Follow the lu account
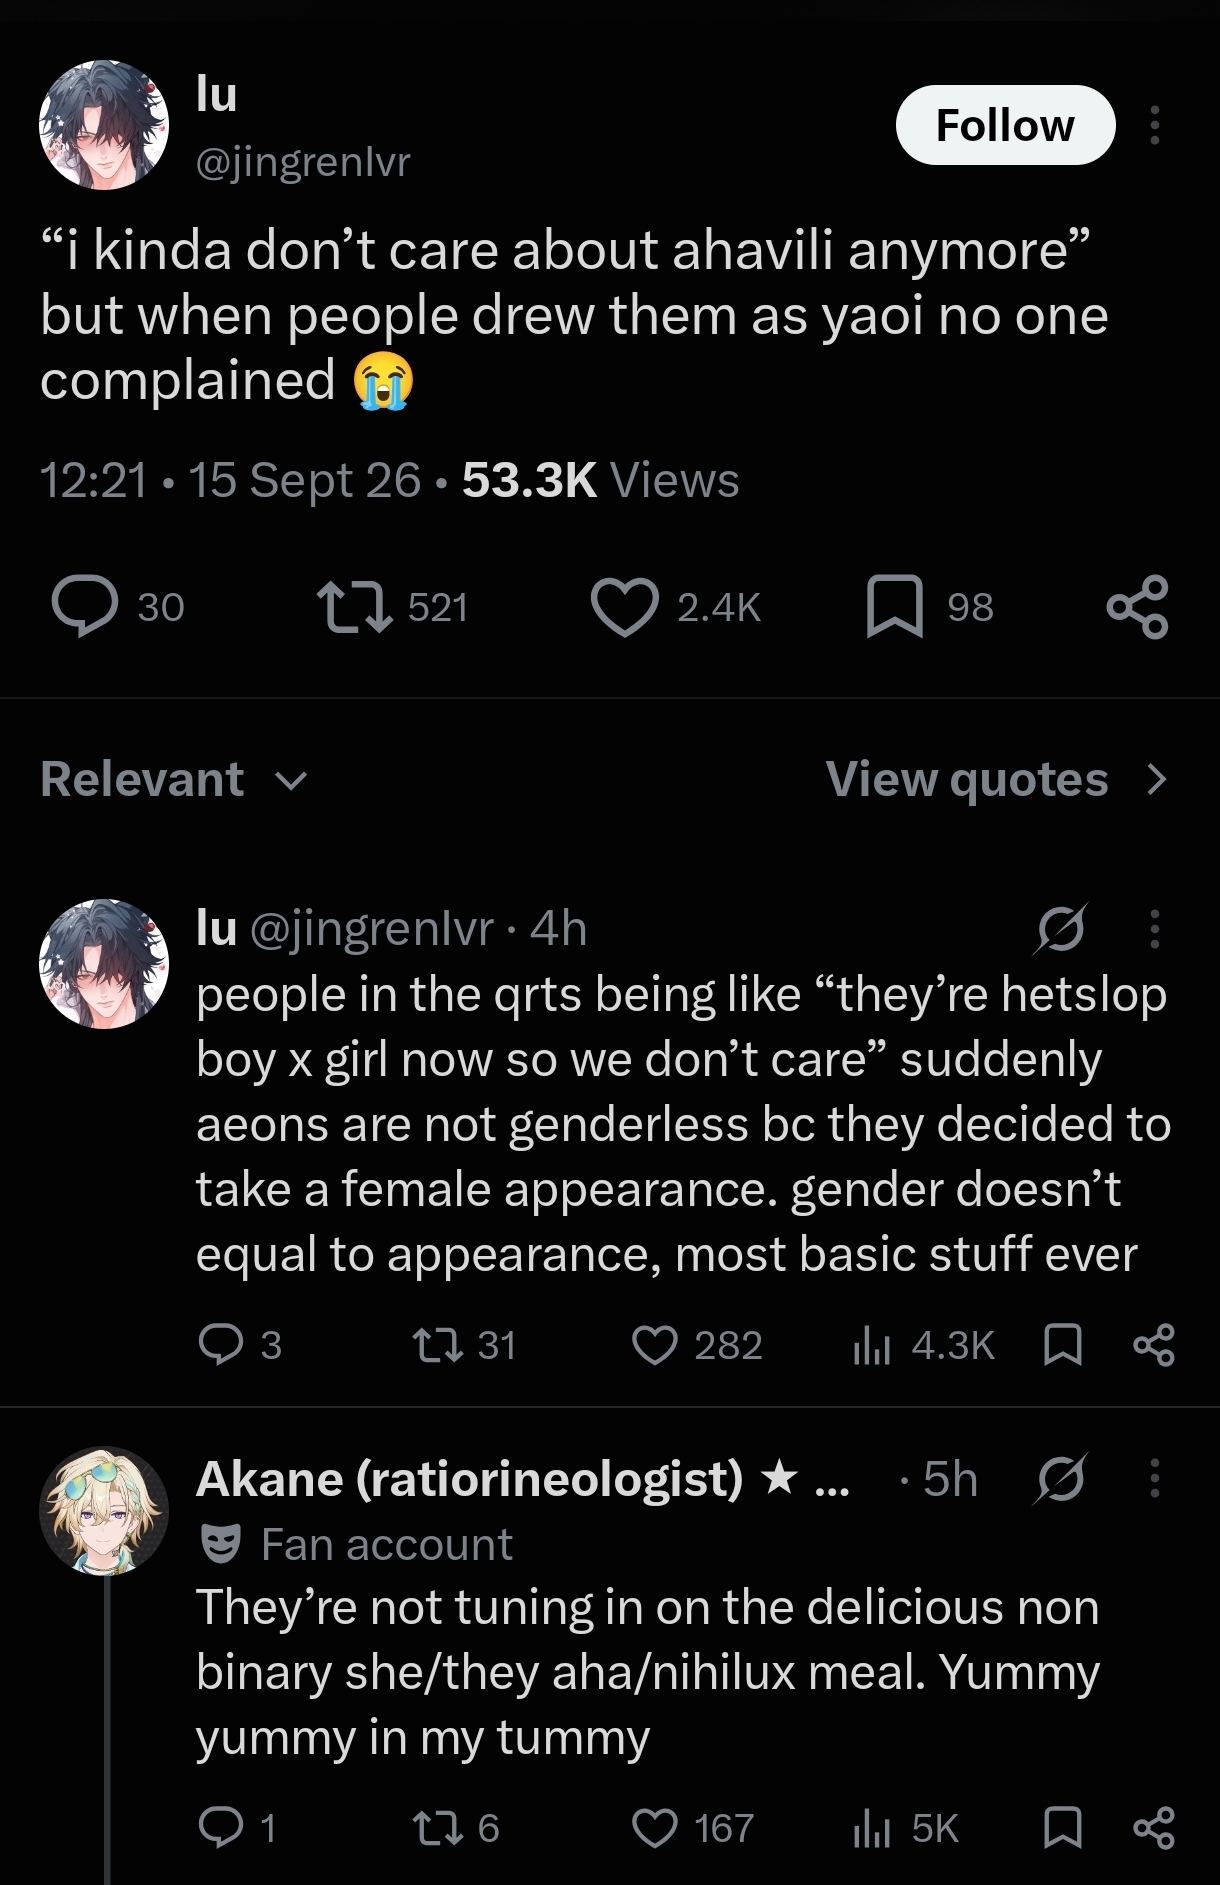Viewport: 1220px width, 1885px height. point(1005,125)
